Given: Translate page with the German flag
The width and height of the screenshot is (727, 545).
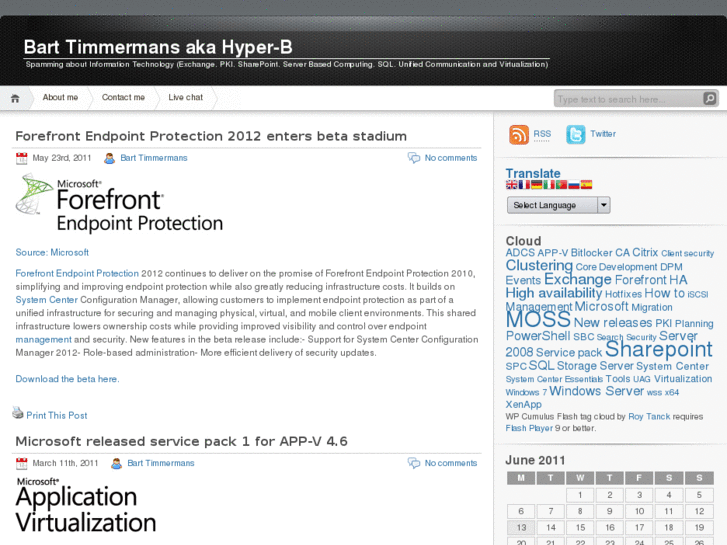Looking at the screenshot, I should [536, 185].
